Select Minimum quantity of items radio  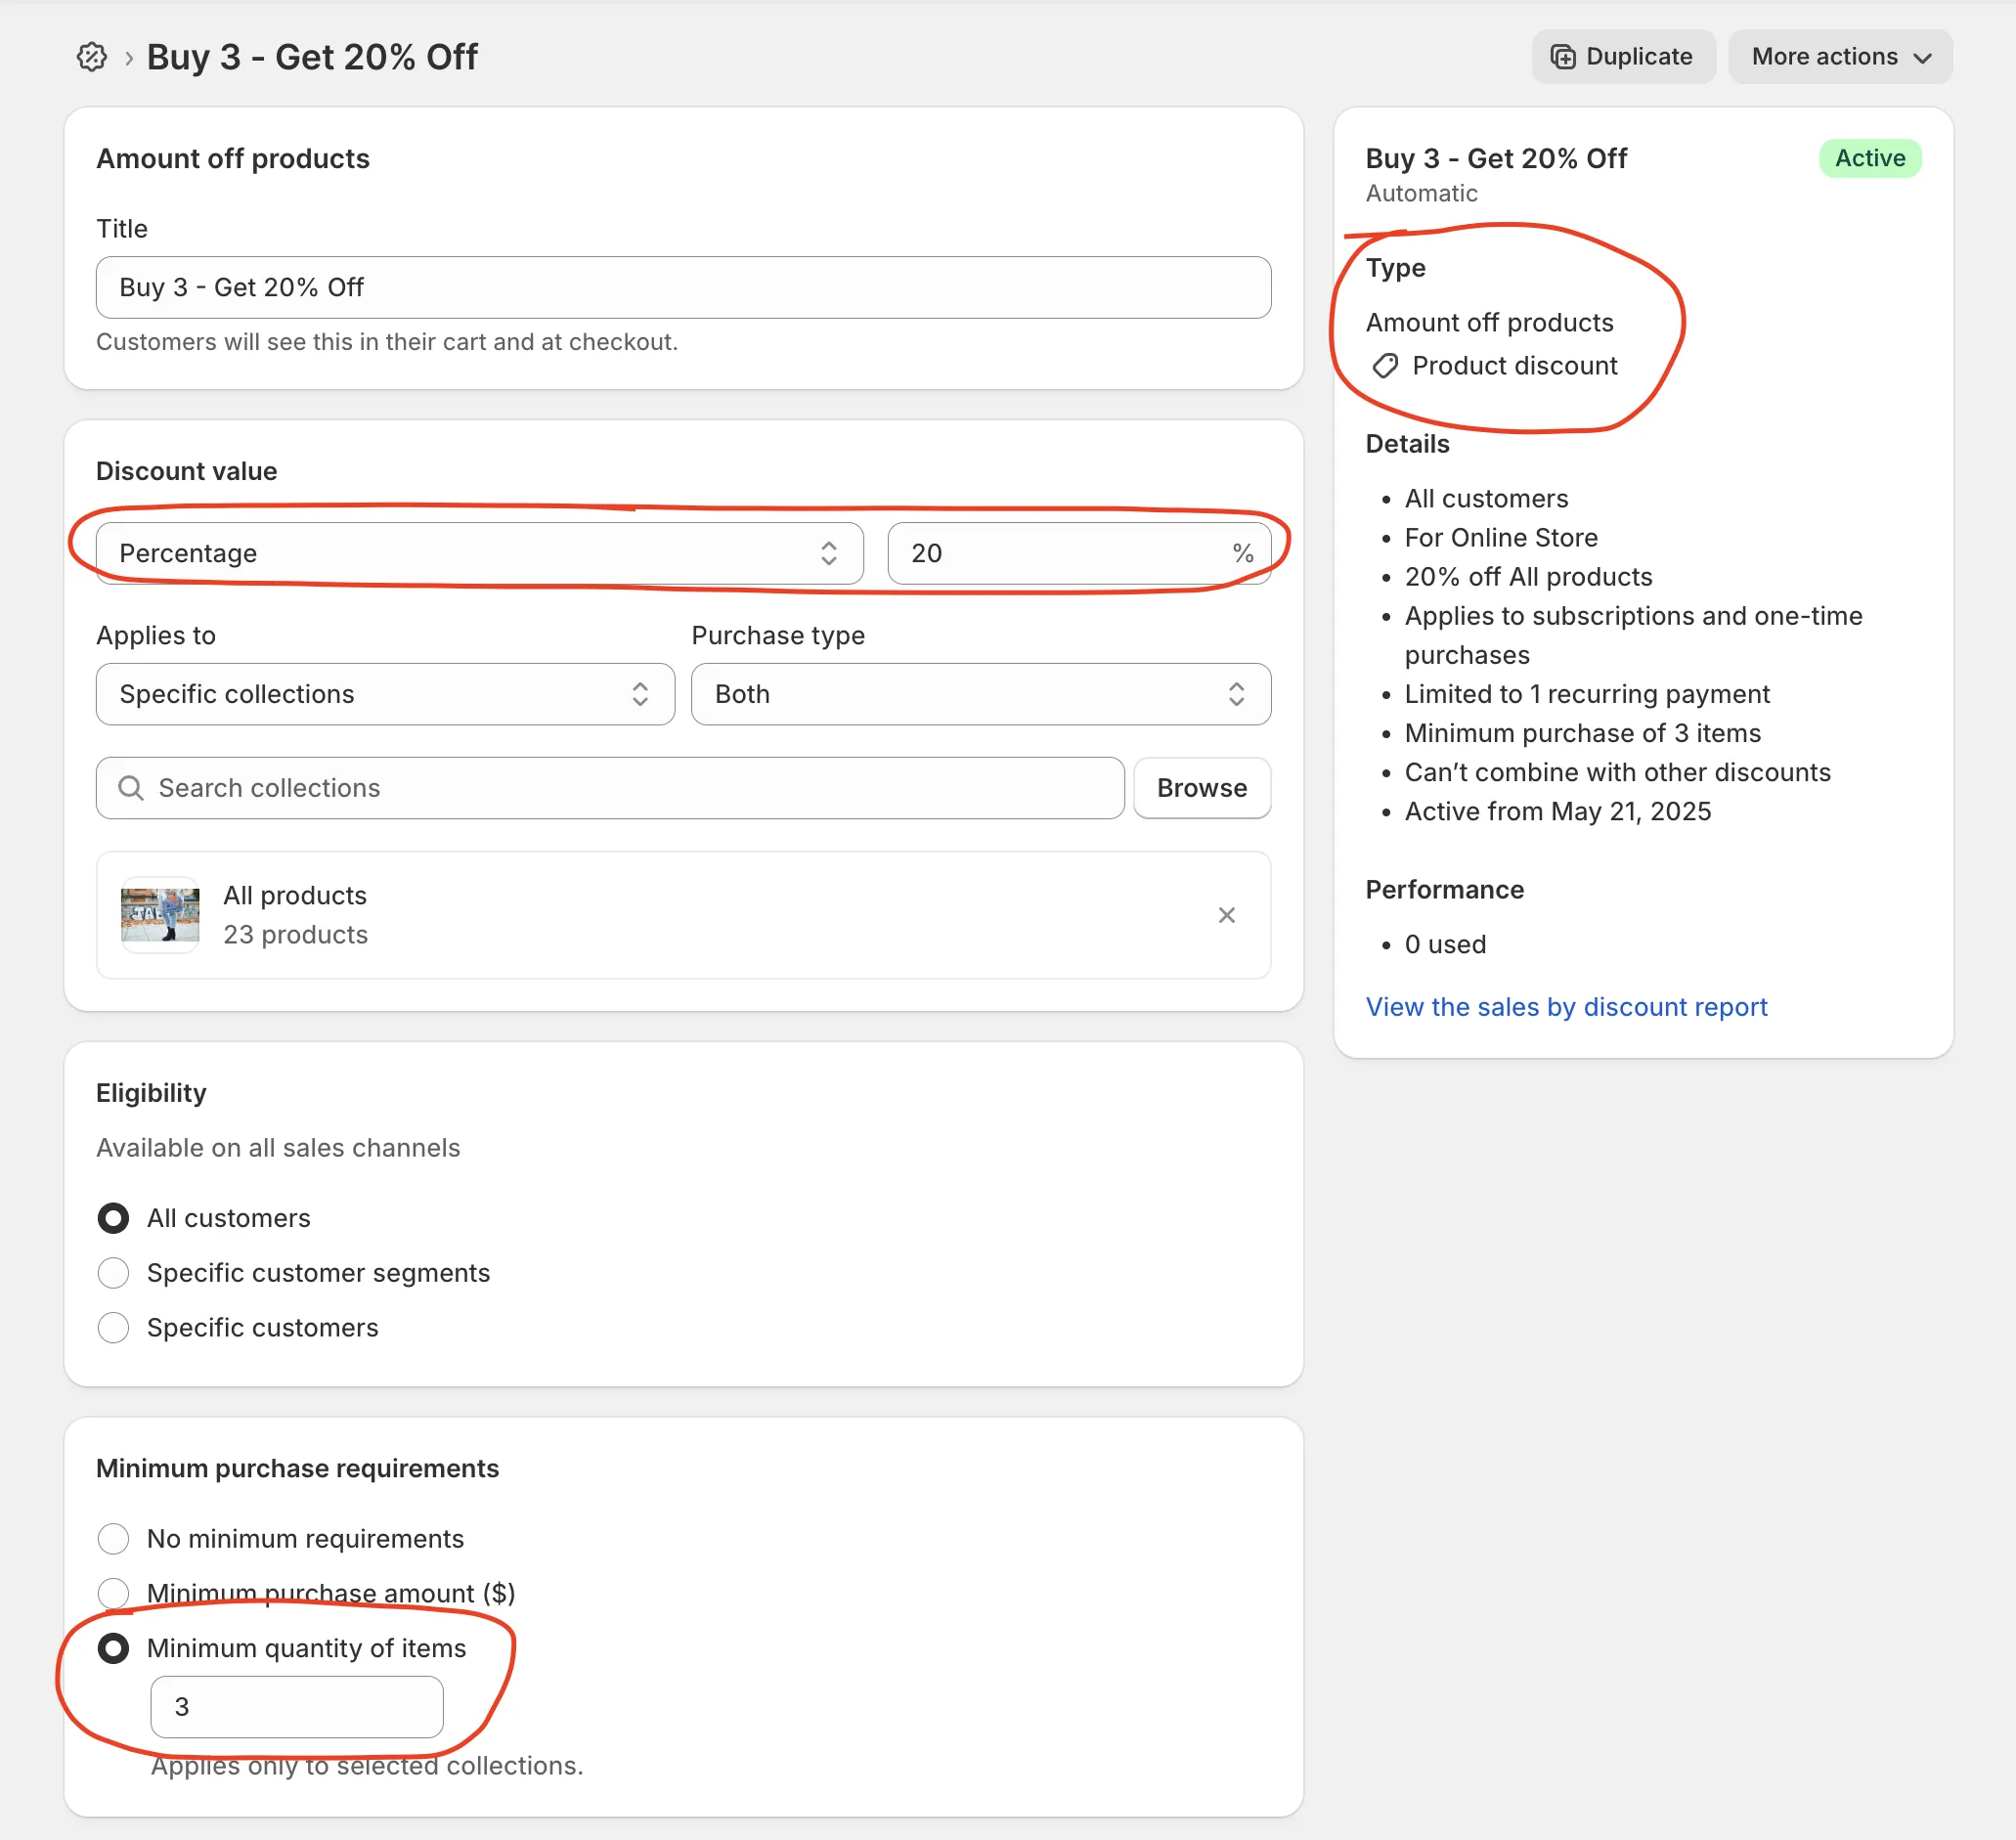point(113,1648)
